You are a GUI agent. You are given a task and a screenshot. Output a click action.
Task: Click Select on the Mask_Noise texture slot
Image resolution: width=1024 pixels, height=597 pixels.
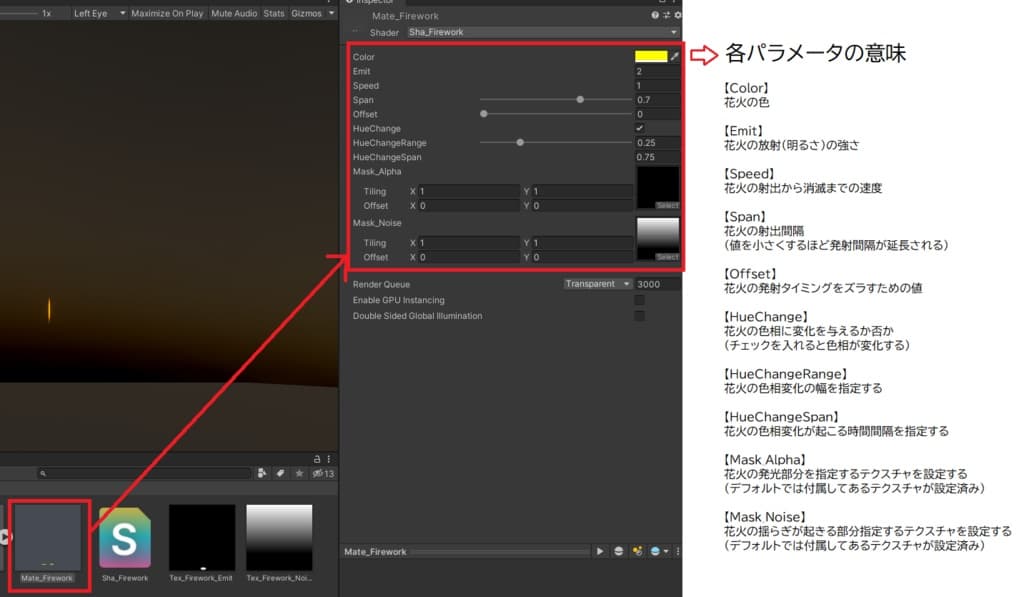point(667,257)
